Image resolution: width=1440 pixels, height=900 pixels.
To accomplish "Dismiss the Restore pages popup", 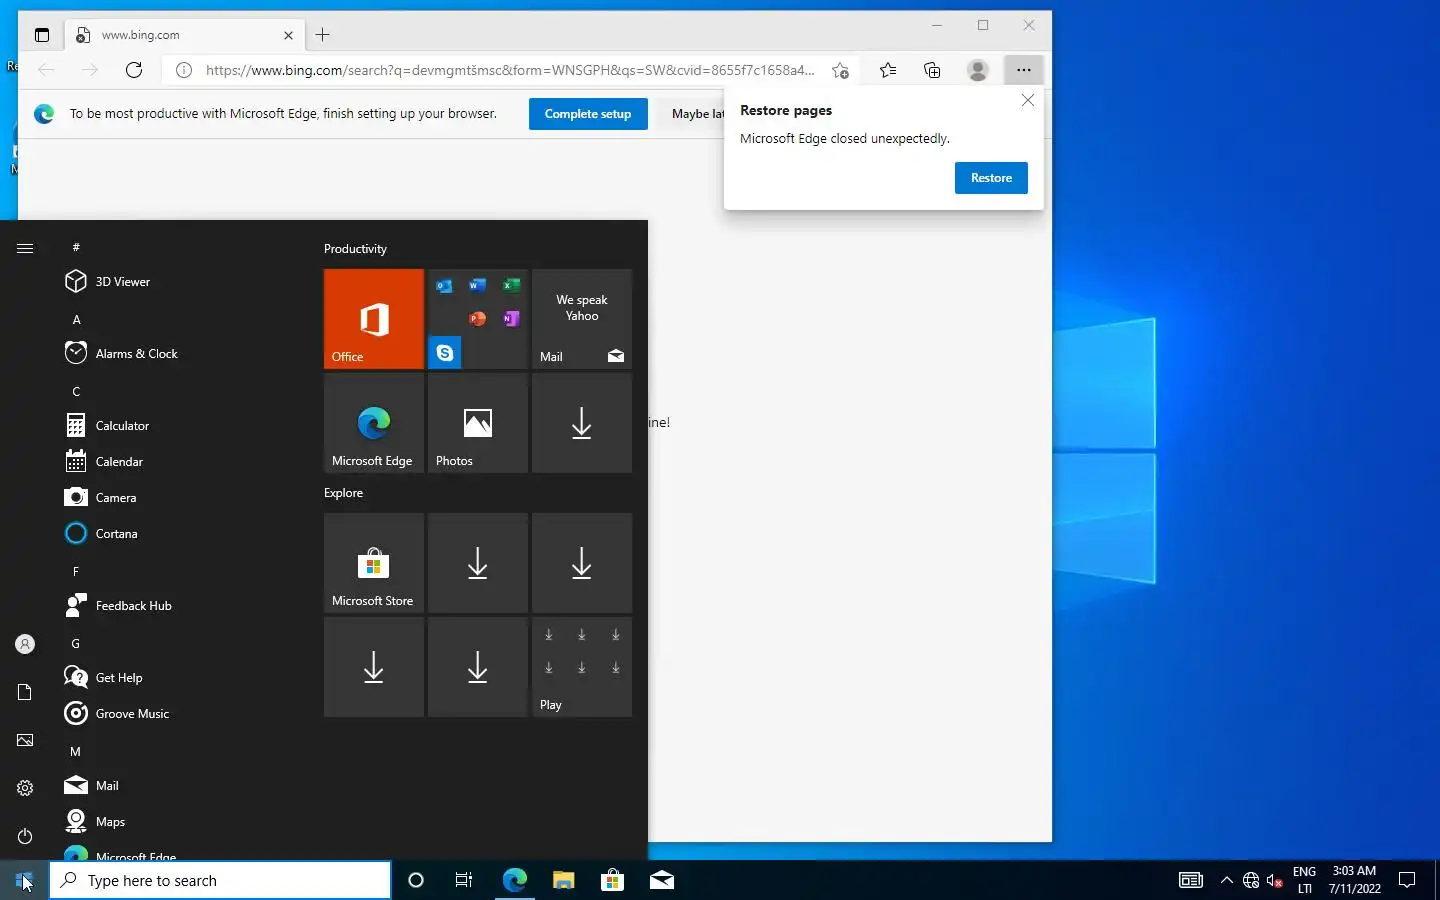I will (x=1027, y=100).
